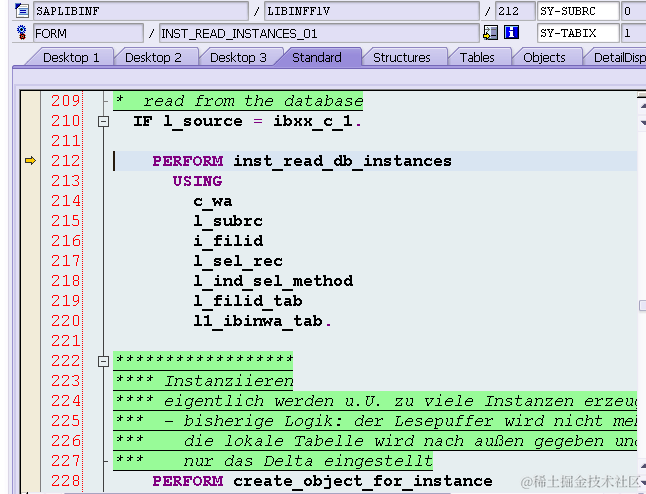Open the Desktop 3 tab
The height and width of the screenshot is (494, 646).
238,57
